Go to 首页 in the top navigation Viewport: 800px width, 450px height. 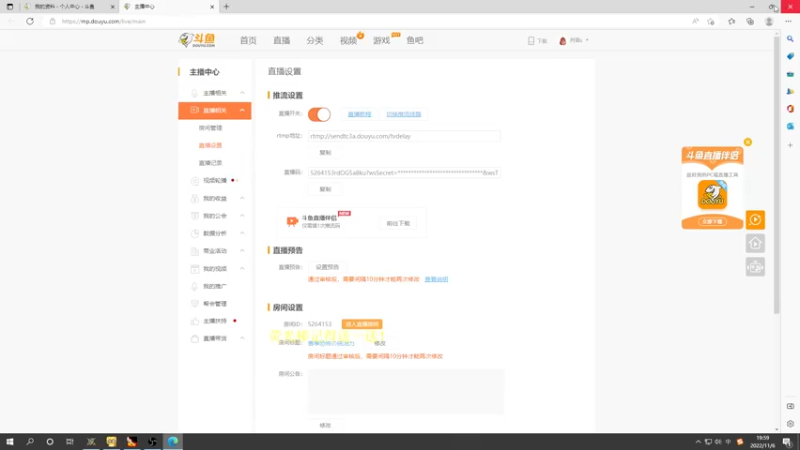[248, 40]
